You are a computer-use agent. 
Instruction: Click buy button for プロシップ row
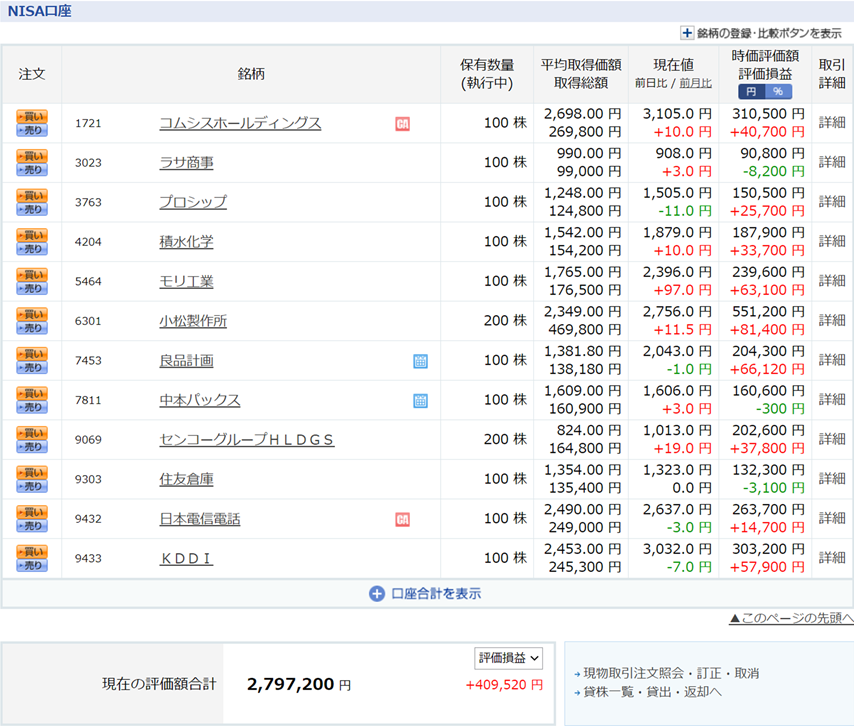pyautogui.click(x=32, y=196)
